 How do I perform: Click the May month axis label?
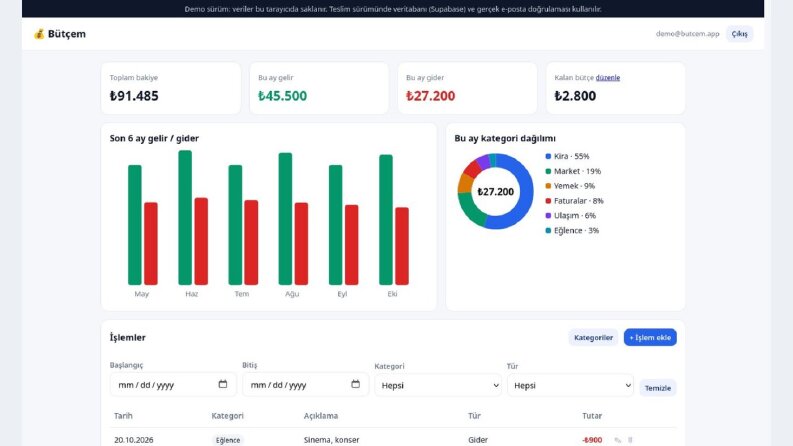(142, 294)
